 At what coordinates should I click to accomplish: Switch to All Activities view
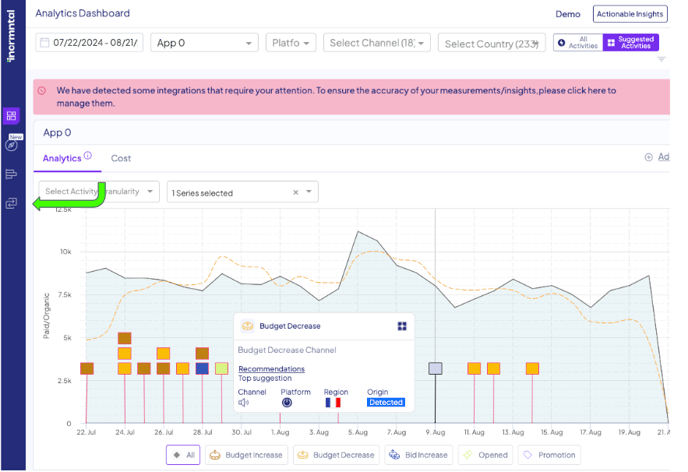(577, 43)
